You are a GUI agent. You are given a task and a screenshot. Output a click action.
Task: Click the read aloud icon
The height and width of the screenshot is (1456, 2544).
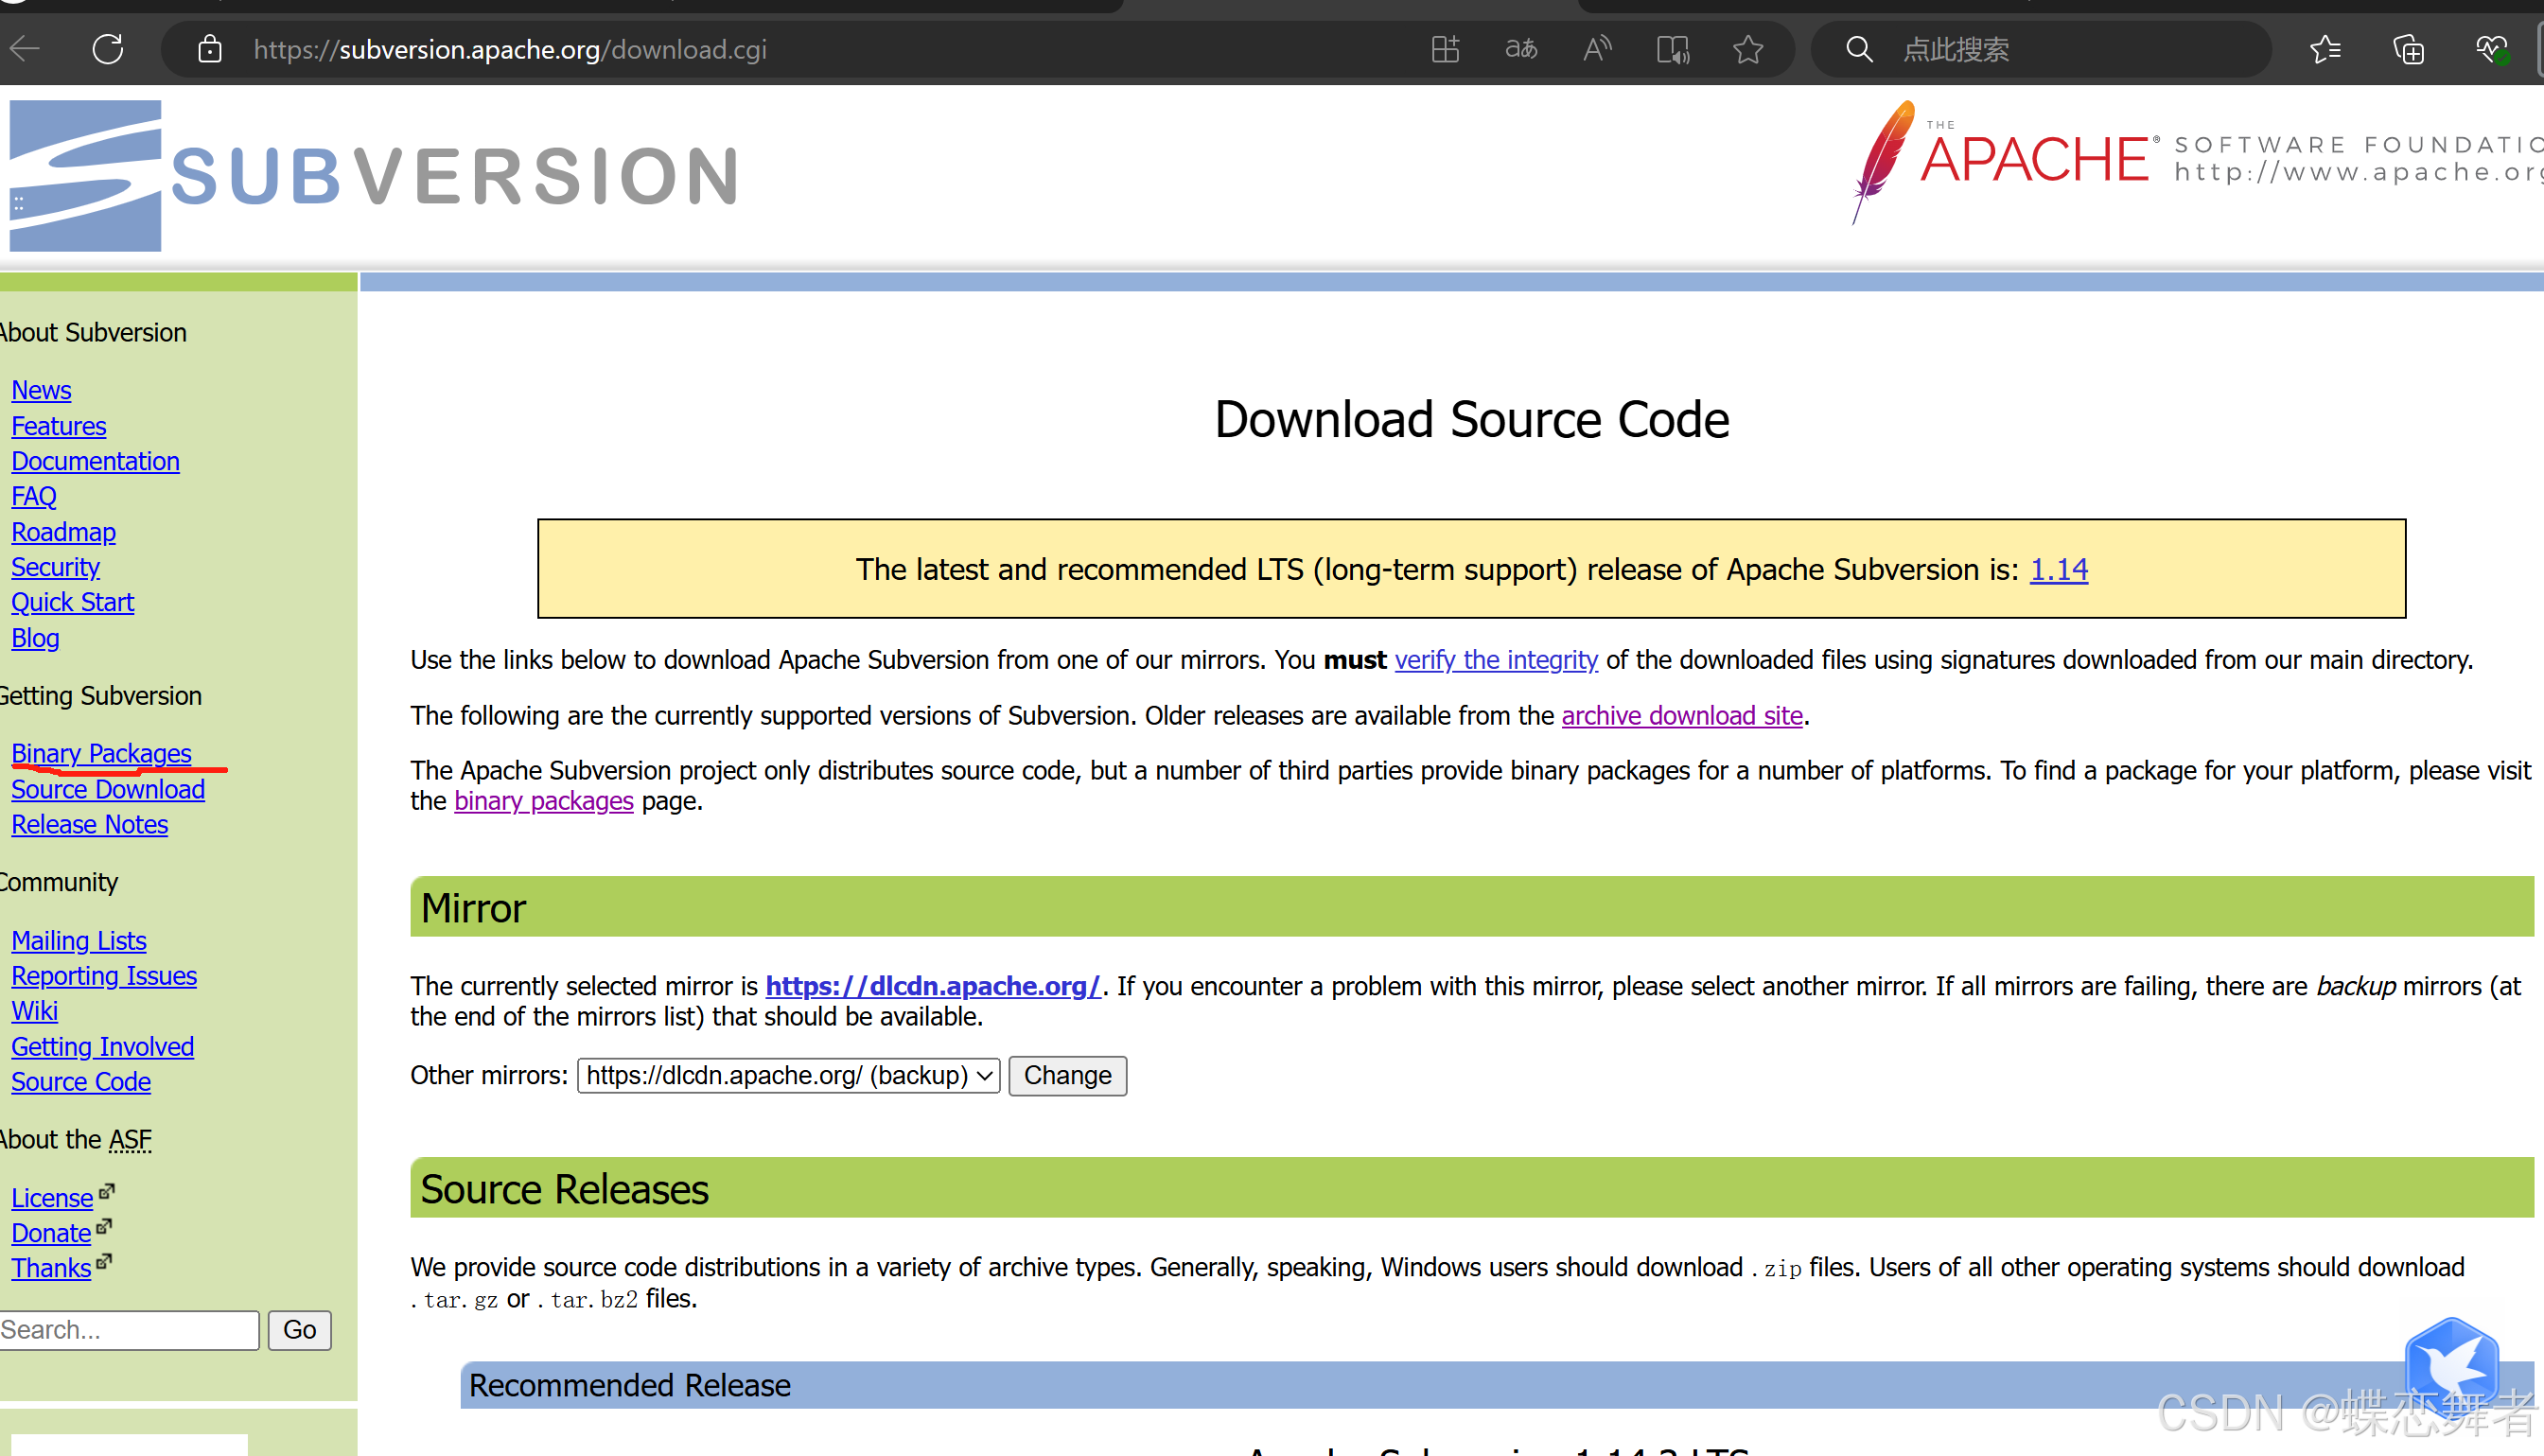[x=1597, y=49]
